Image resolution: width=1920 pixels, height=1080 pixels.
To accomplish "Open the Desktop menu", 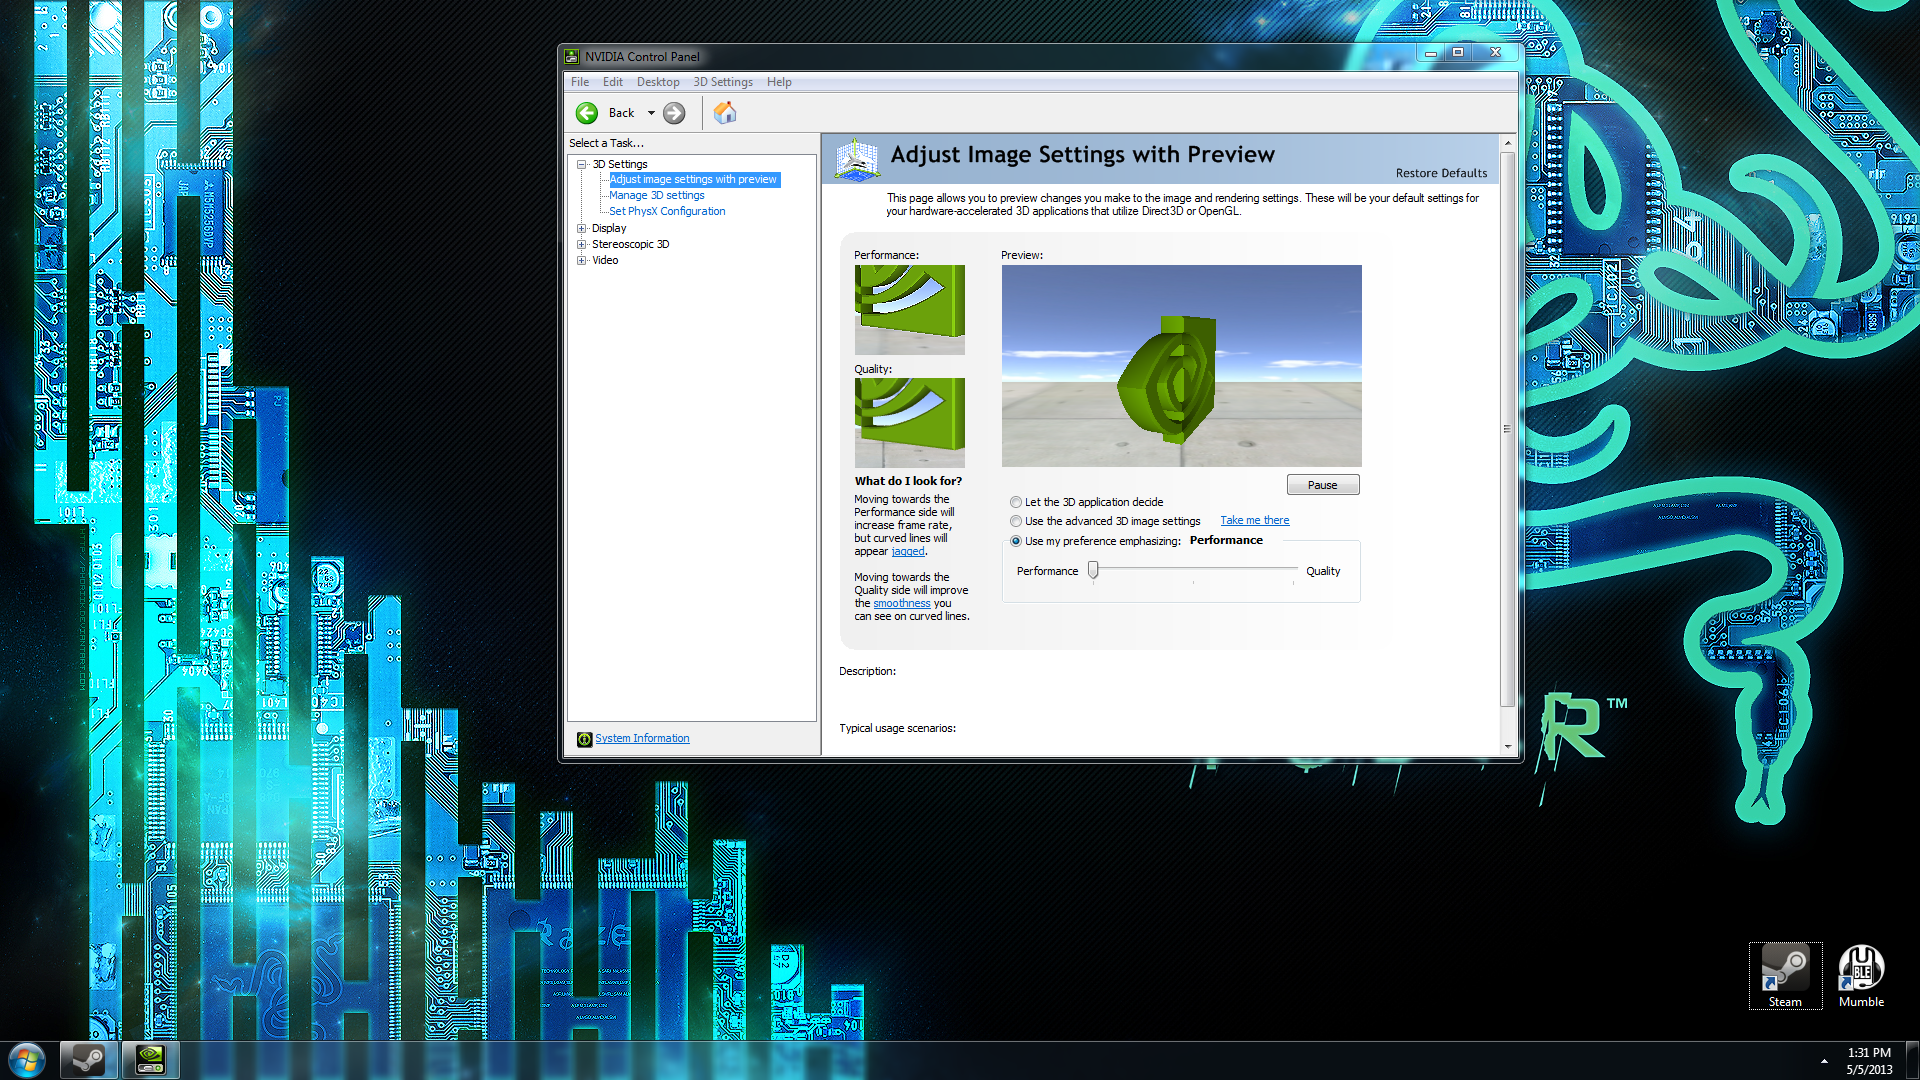I will tap(657, 82).
